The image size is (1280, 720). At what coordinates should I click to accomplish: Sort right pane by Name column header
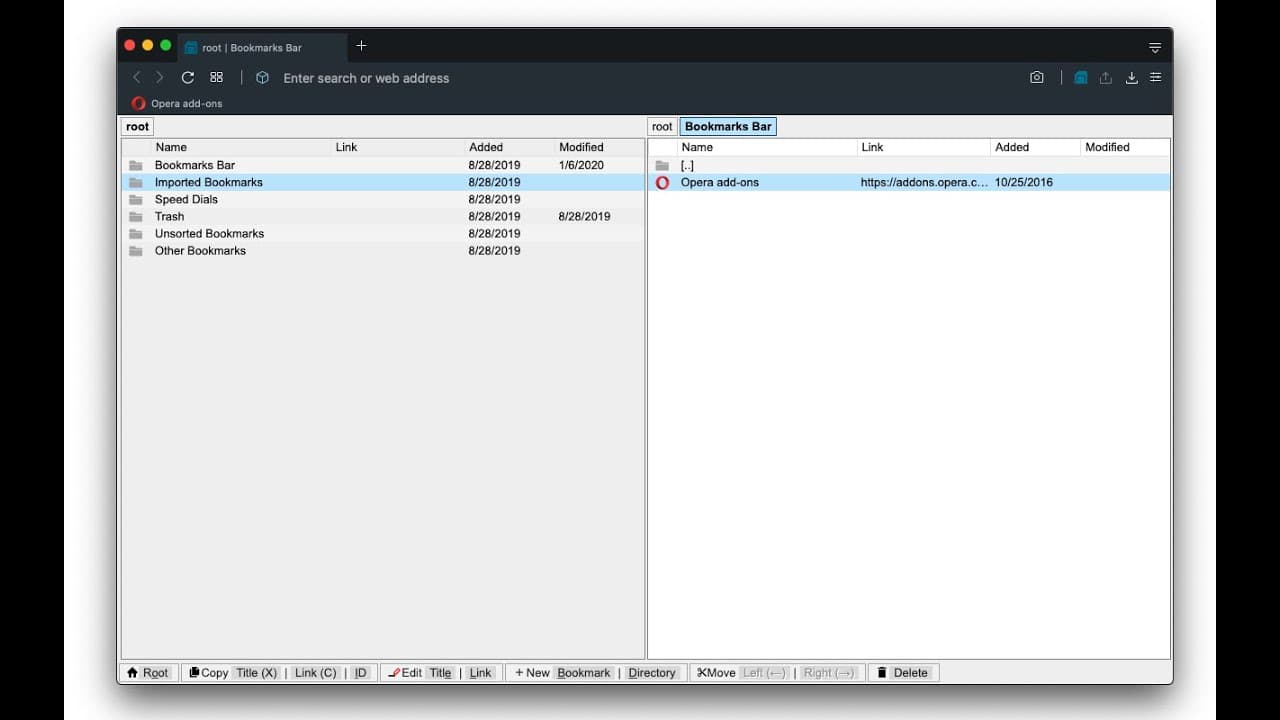(767, 147)
